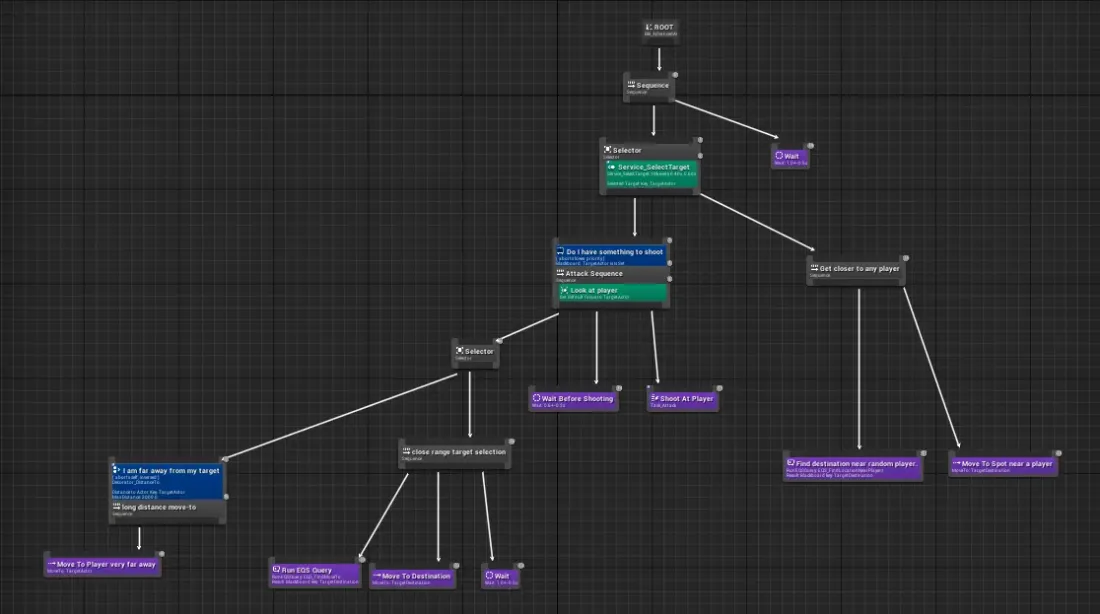Click the Selector node under Attack Sequence
The image size is (1100, 614).
[x=474, y=352]
